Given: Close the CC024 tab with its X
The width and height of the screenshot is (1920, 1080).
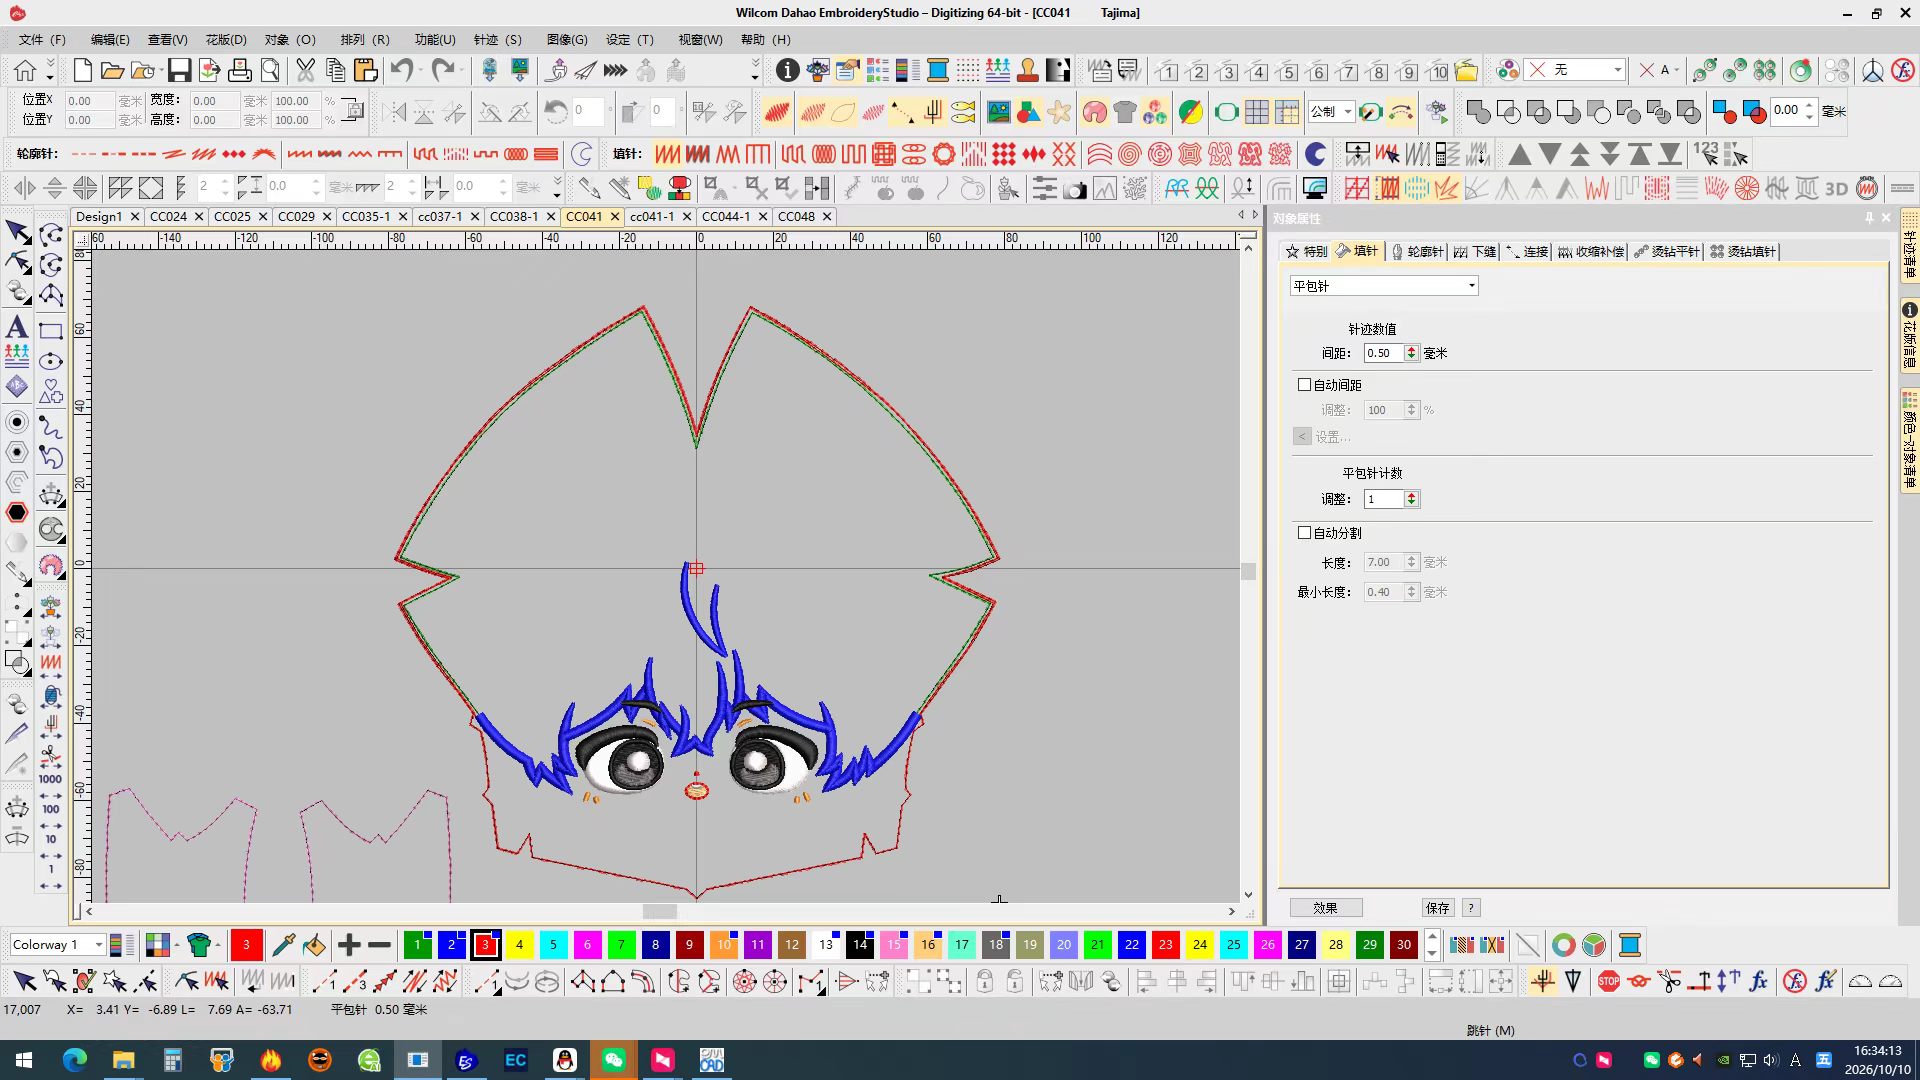Looking at the screenshot, I should 199,216.
